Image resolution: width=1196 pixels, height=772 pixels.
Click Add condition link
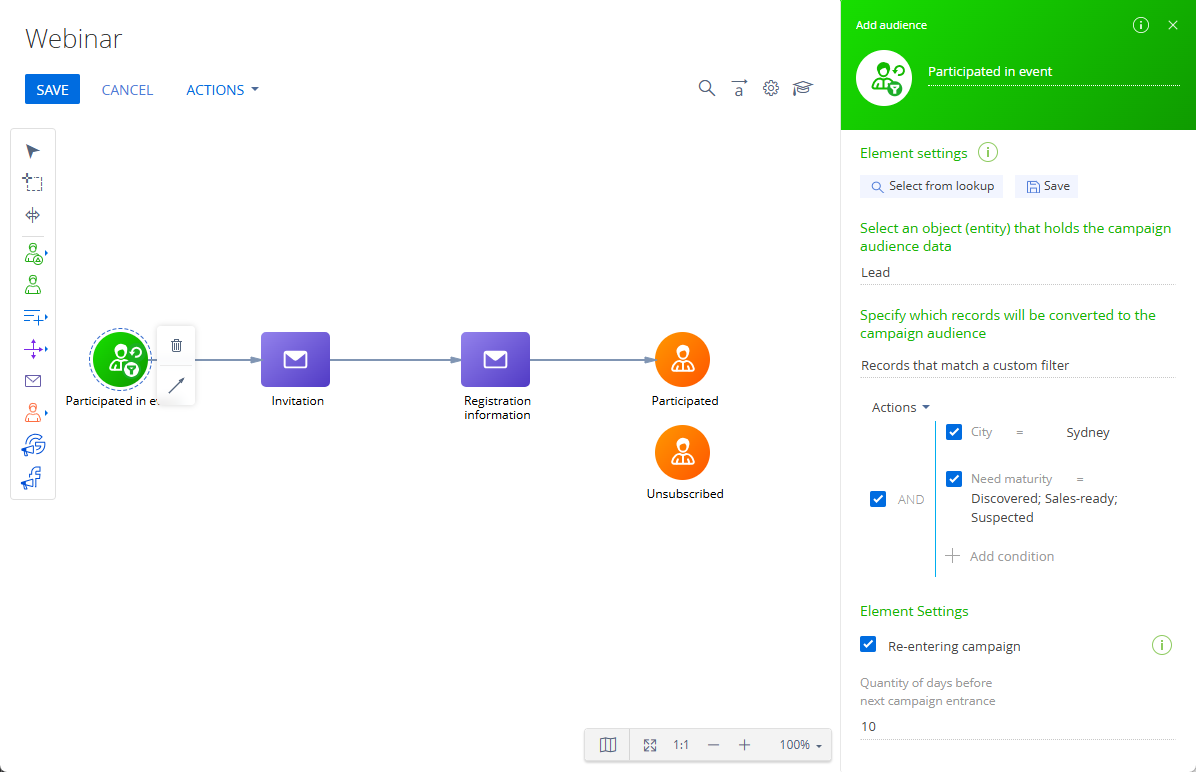coord(1000,556)
